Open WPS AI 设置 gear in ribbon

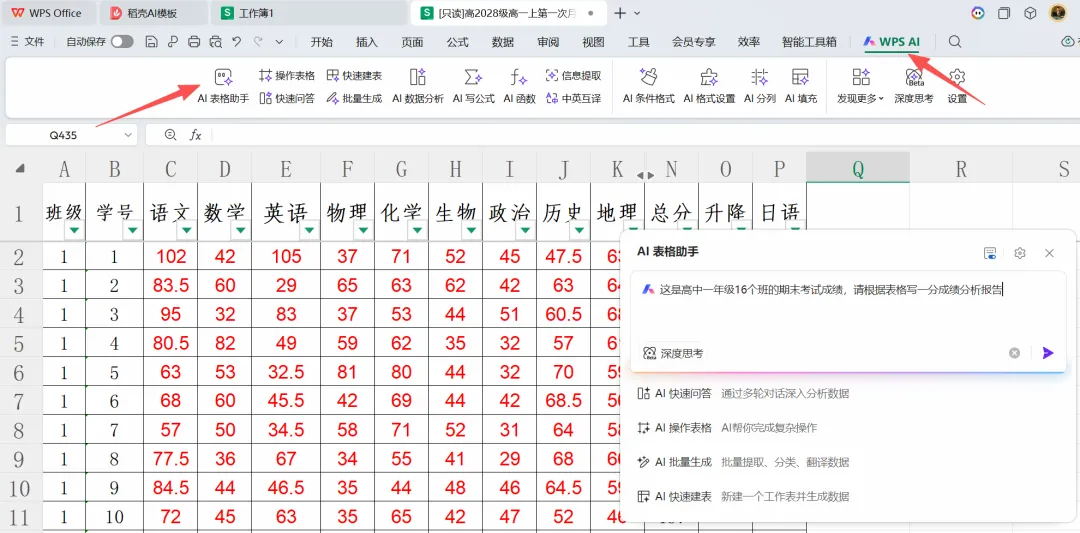[957, 87]
